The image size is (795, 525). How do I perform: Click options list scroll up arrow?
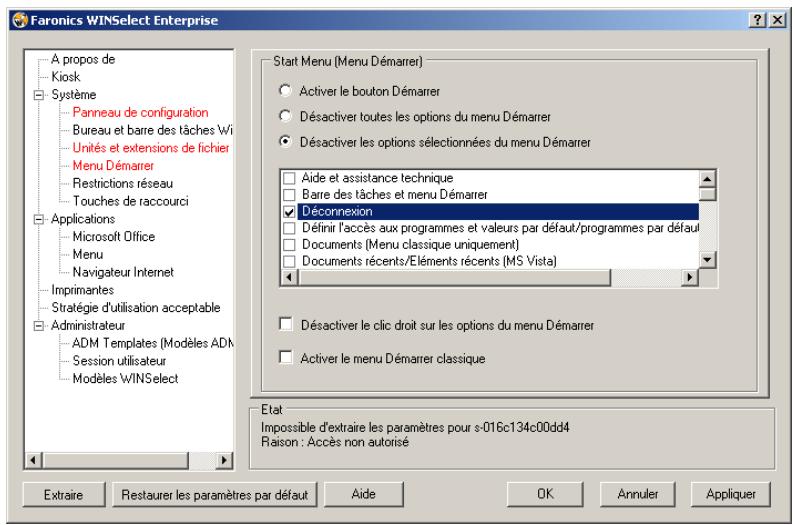[x=707, y=179]
